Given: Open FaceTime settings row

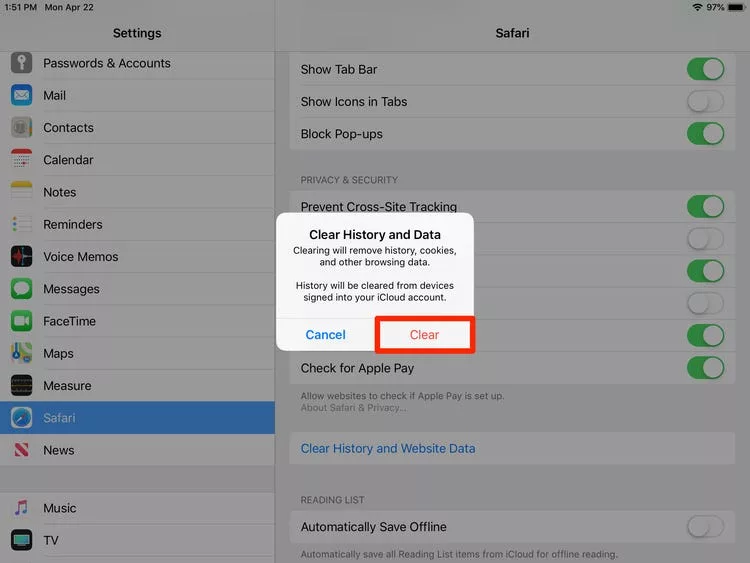Looking at the screenshot, I should click(x=137, y=321).
